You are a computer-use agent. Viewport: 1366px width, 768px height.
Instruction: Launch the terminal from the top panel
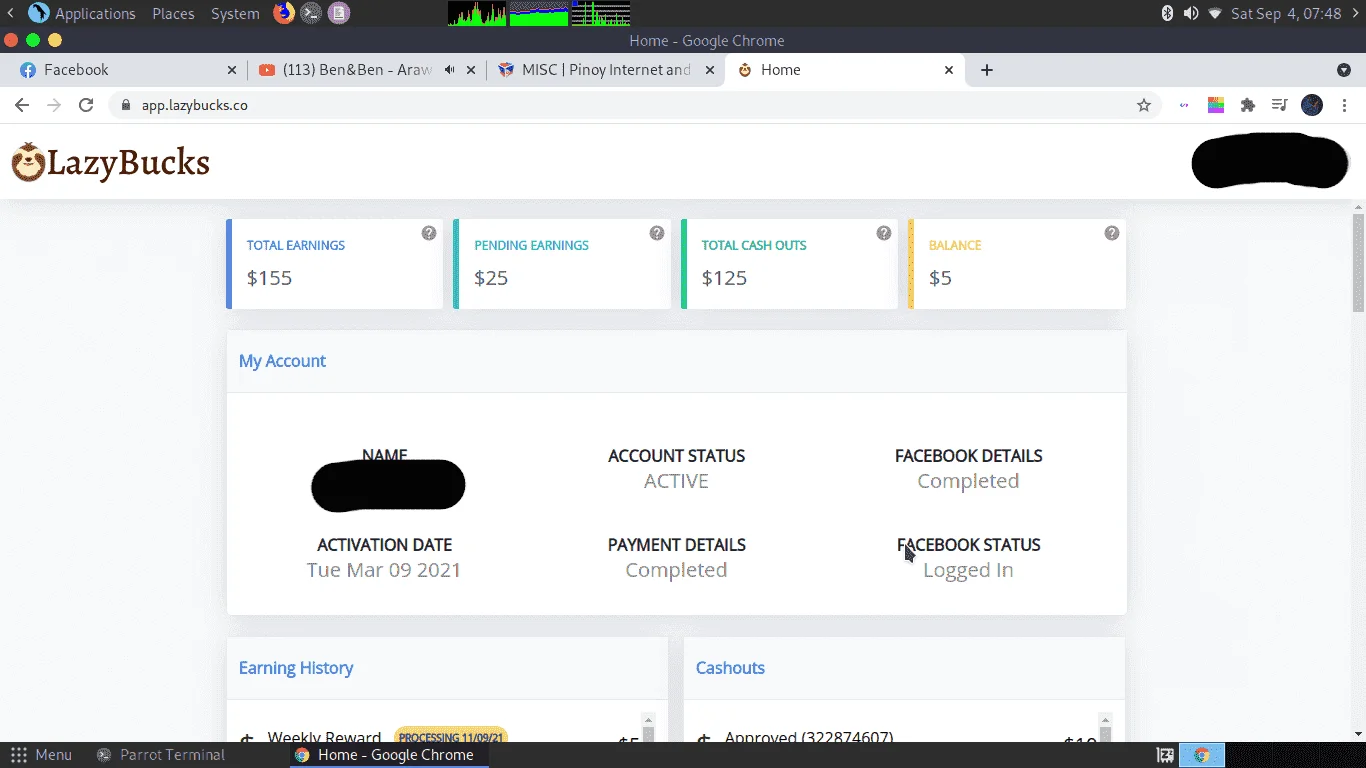pyautogui.click(x=311, y=13)
